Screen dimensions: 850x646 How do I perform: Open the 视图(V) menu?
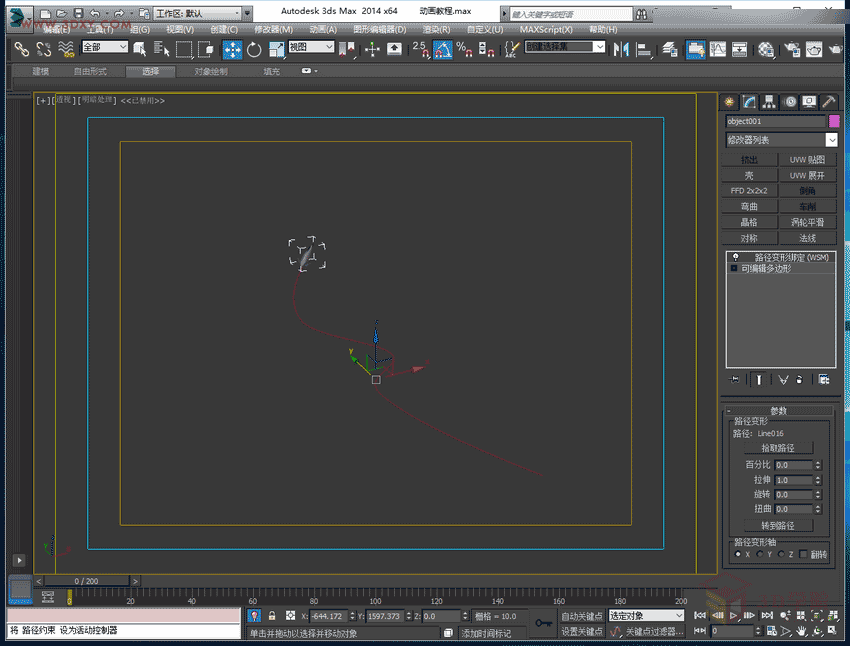(x=179, y=29)
